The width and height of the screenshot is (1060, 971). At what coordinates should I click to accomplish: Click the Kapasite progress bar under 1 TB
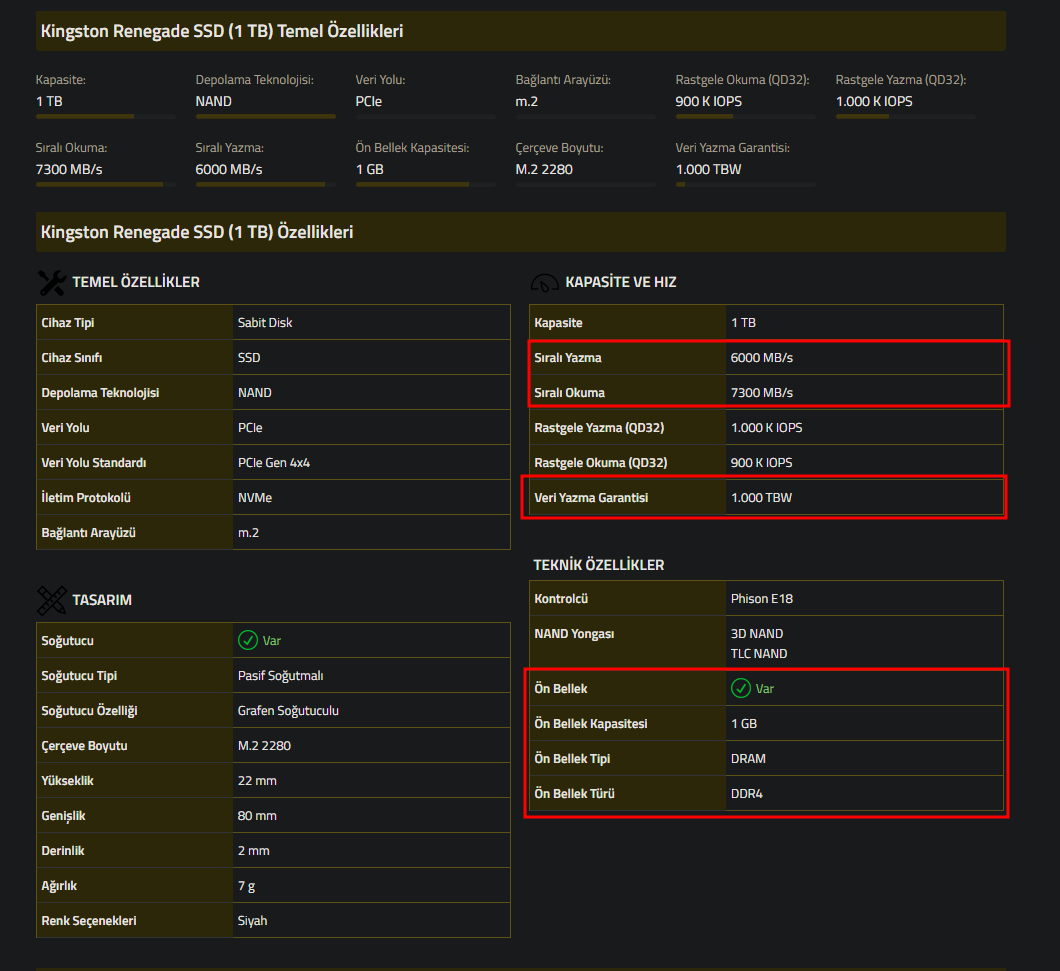click(x=105, y=117)
